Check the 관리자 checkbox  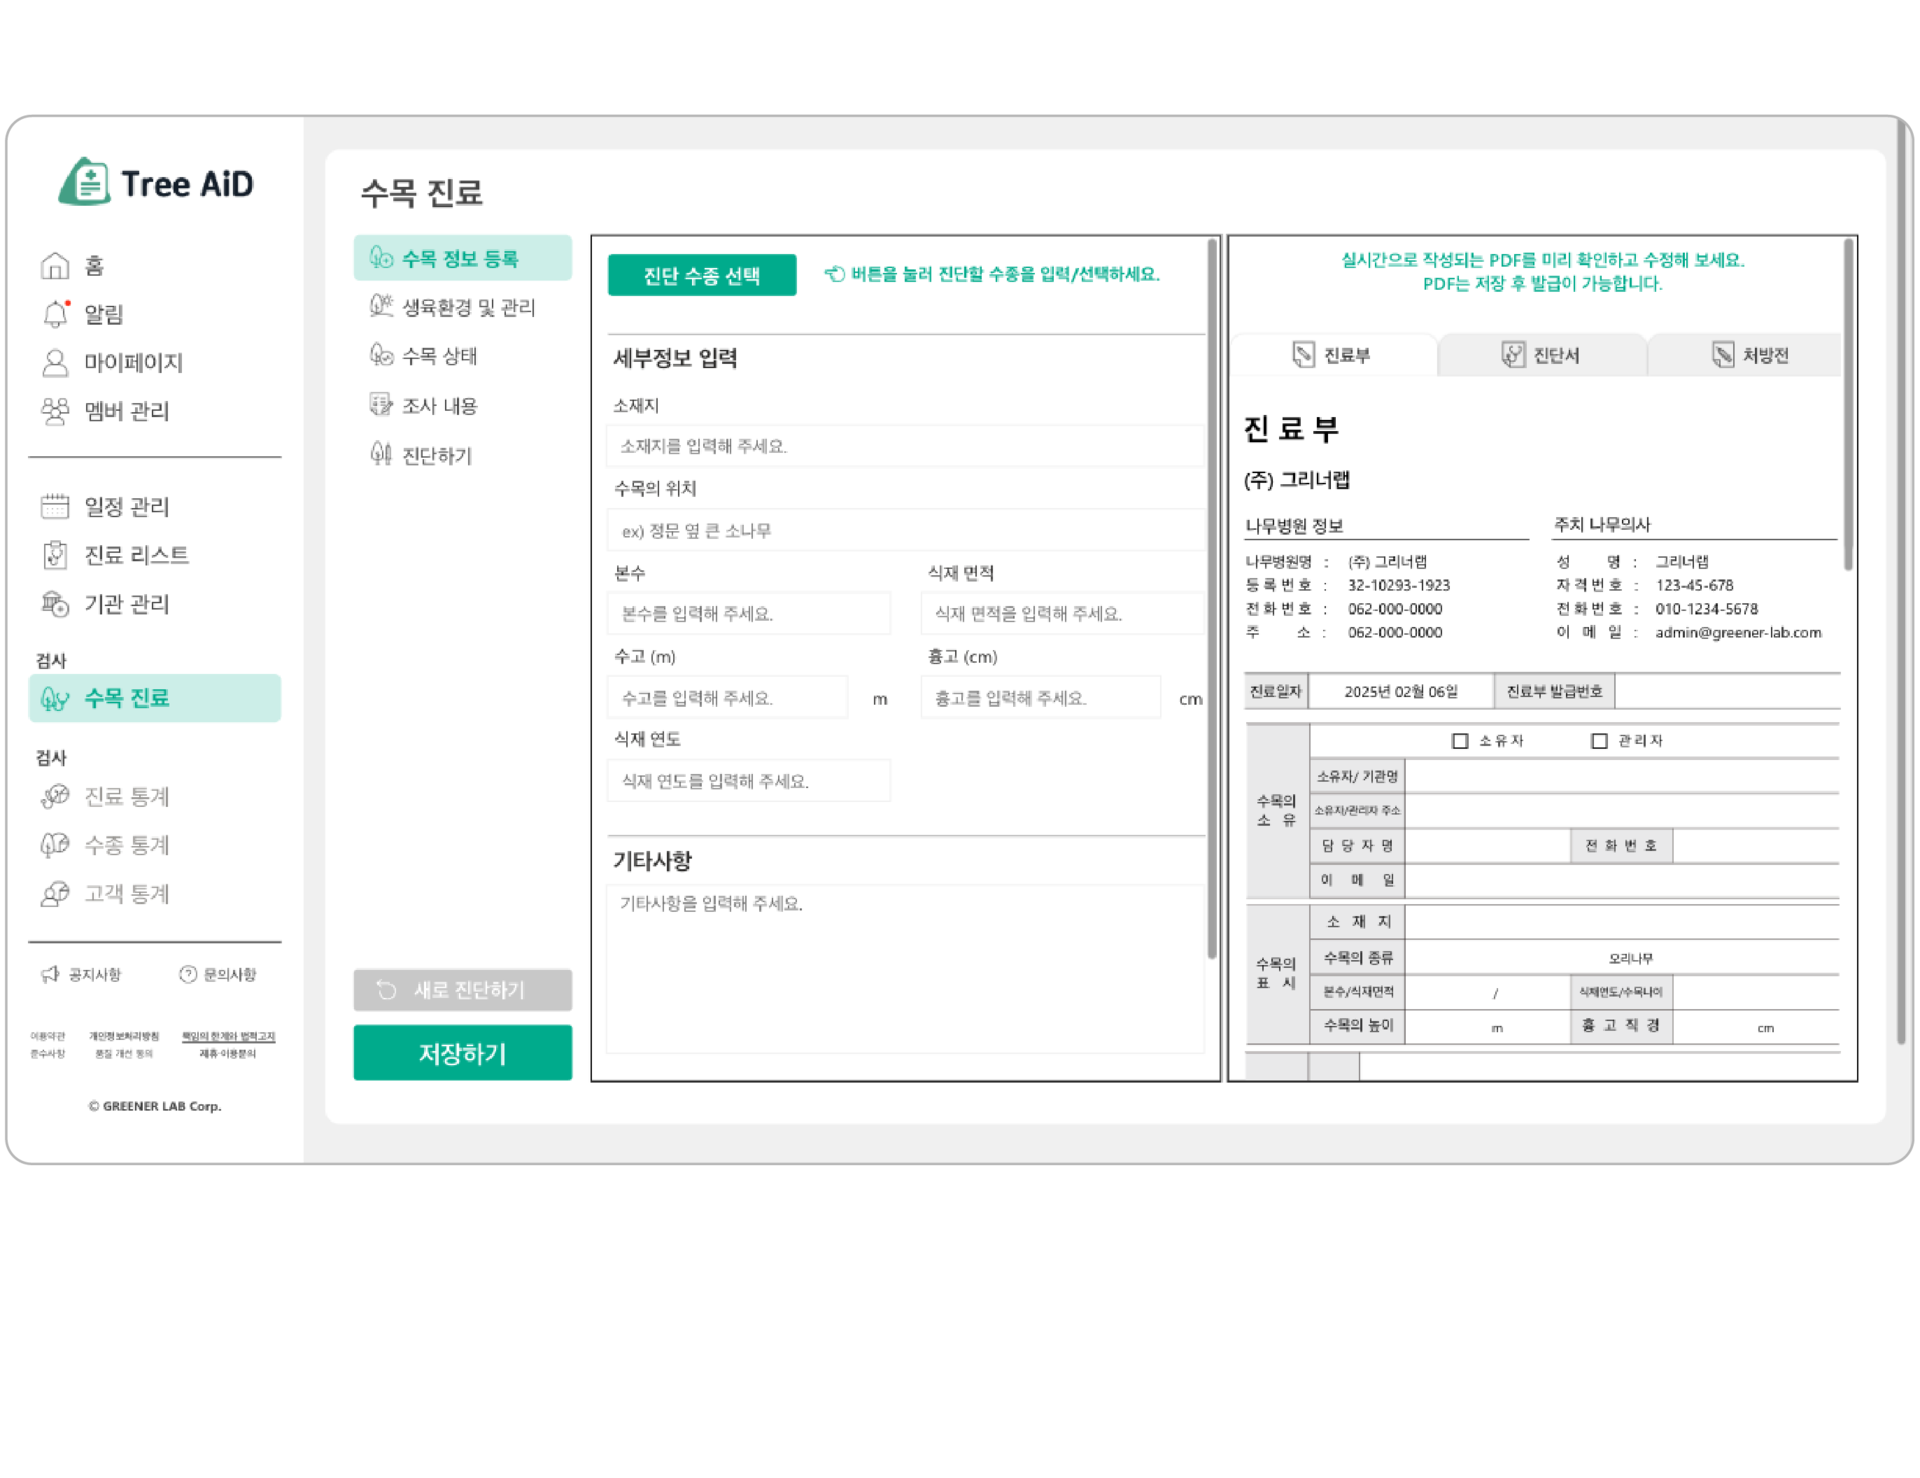click(1599, 741)
